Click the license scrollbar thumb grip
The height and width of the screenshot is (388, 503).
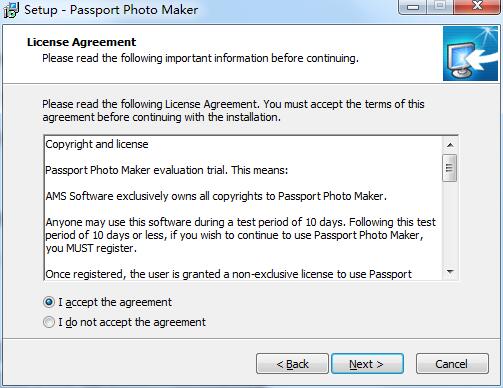[450, 168]
